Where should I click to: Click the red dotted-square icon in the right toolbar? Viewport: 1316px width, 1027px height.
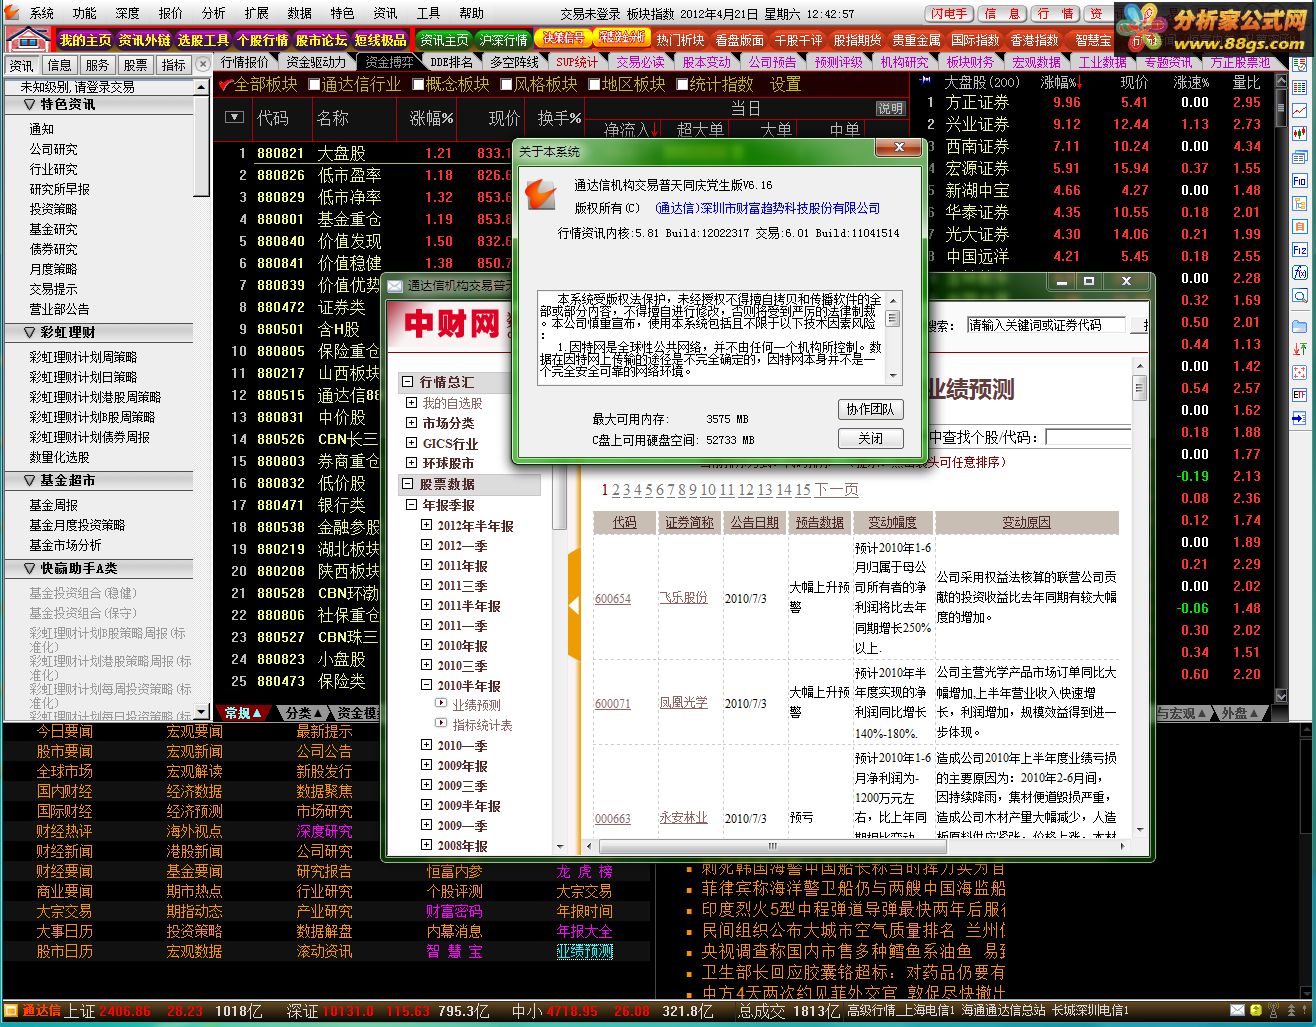point(1300,372)
